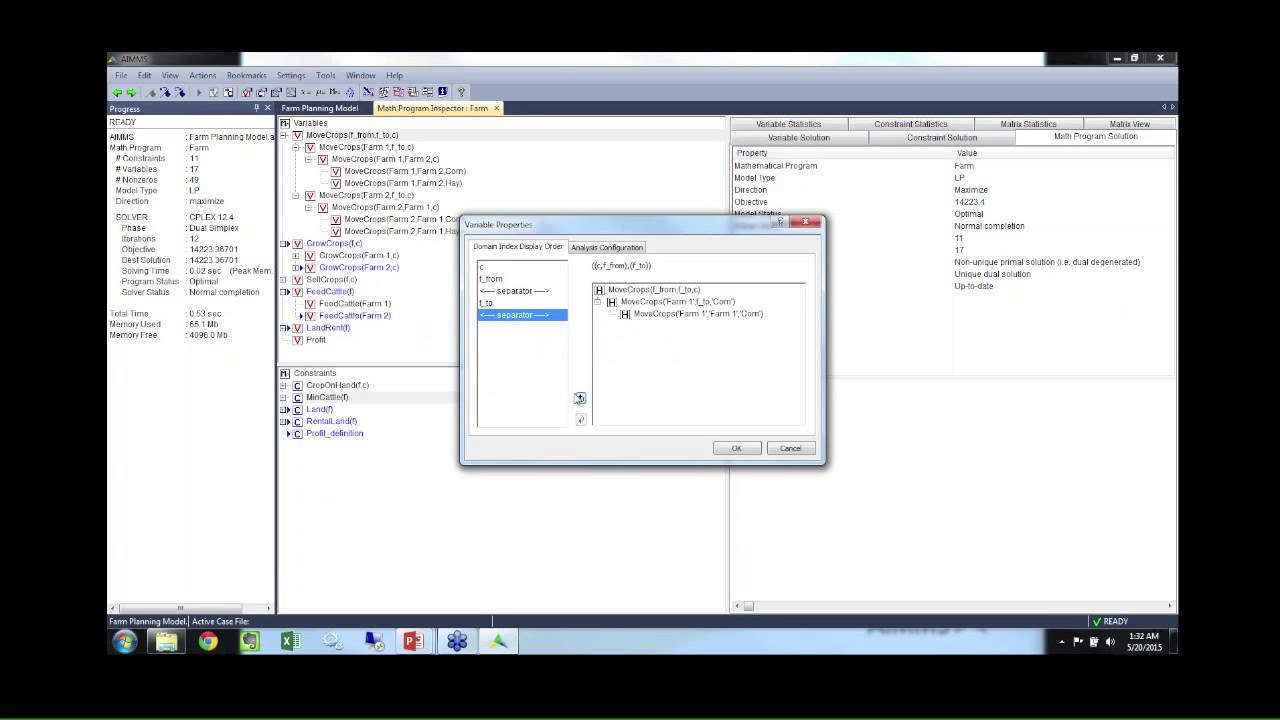Expand GrowCrops(Farm 1,c) node
This screenshot has width=1280, height=720.
point(296,256)
